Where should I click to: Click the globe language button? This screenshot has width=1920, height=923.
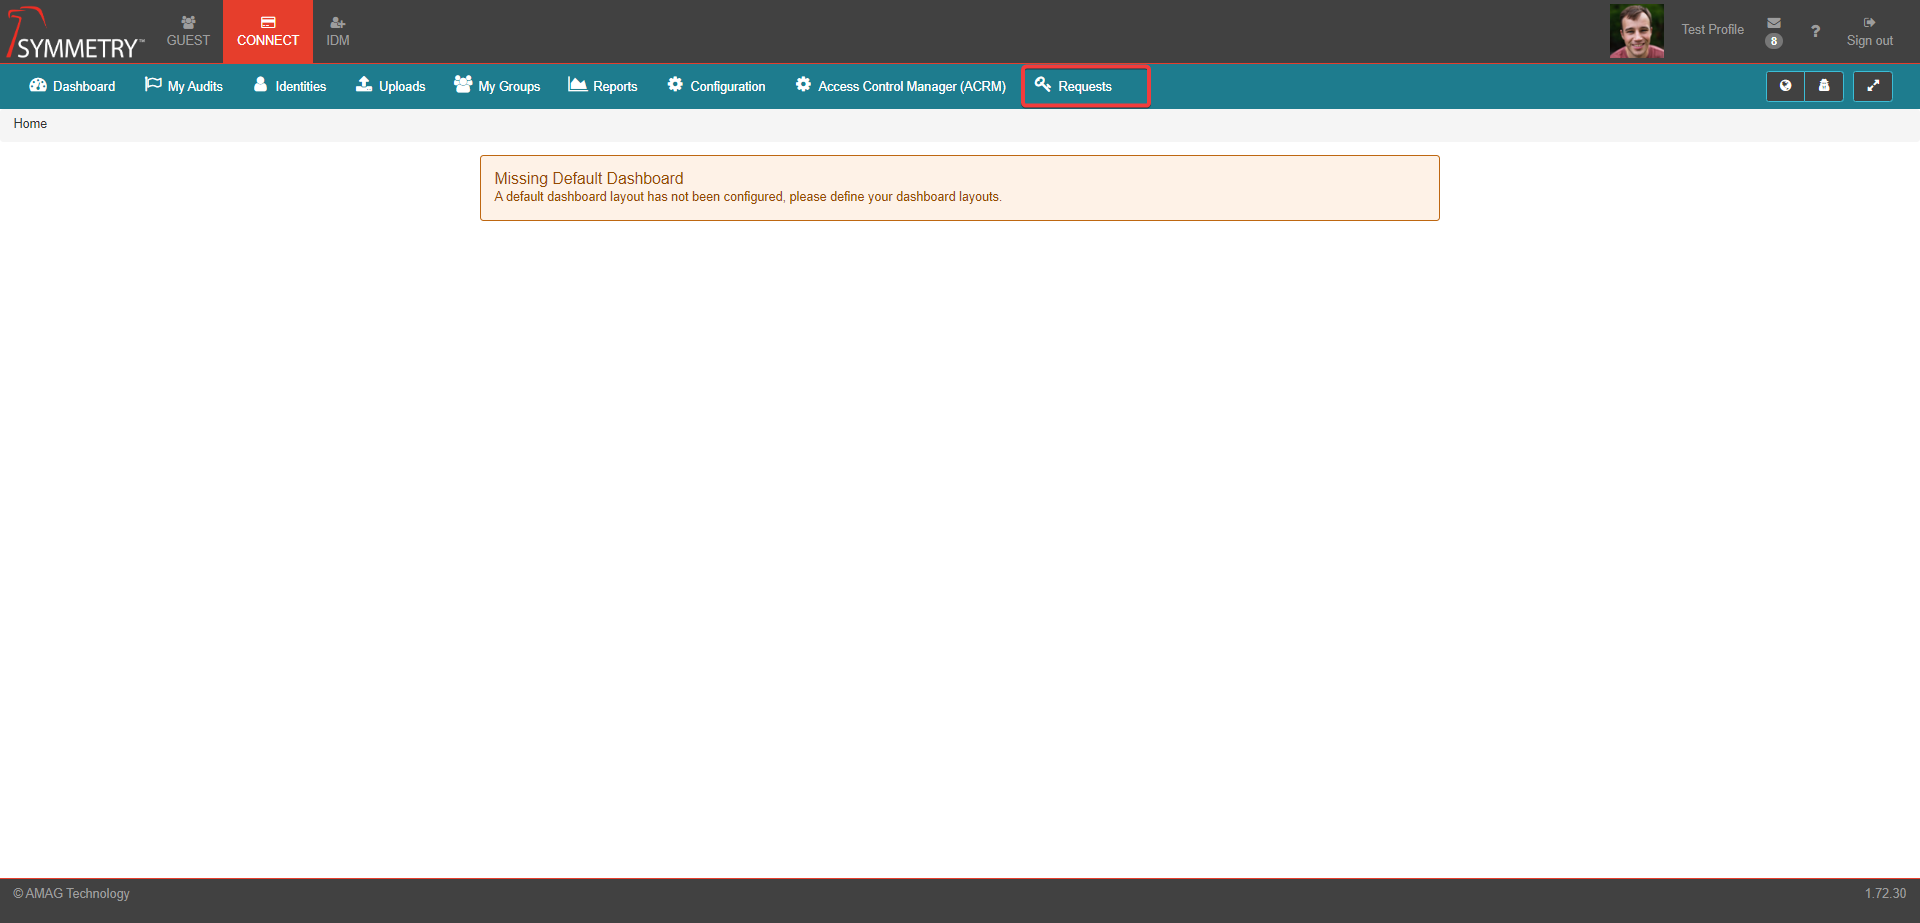pos(1785,86)
